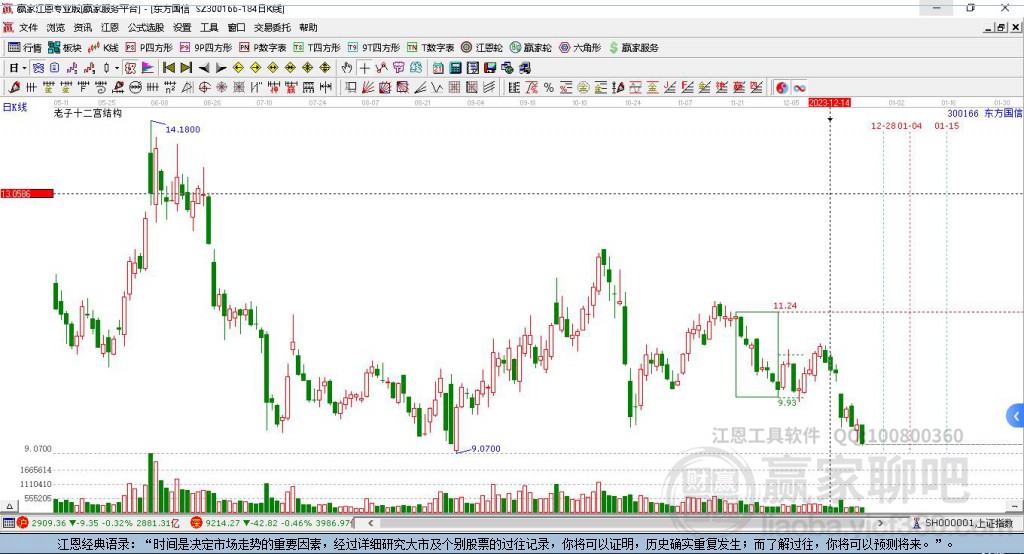The height and width of the screenshot is (554, 1024).
Task: Click the 东方国信 stock name link
Action: (x=1003, y=114)
